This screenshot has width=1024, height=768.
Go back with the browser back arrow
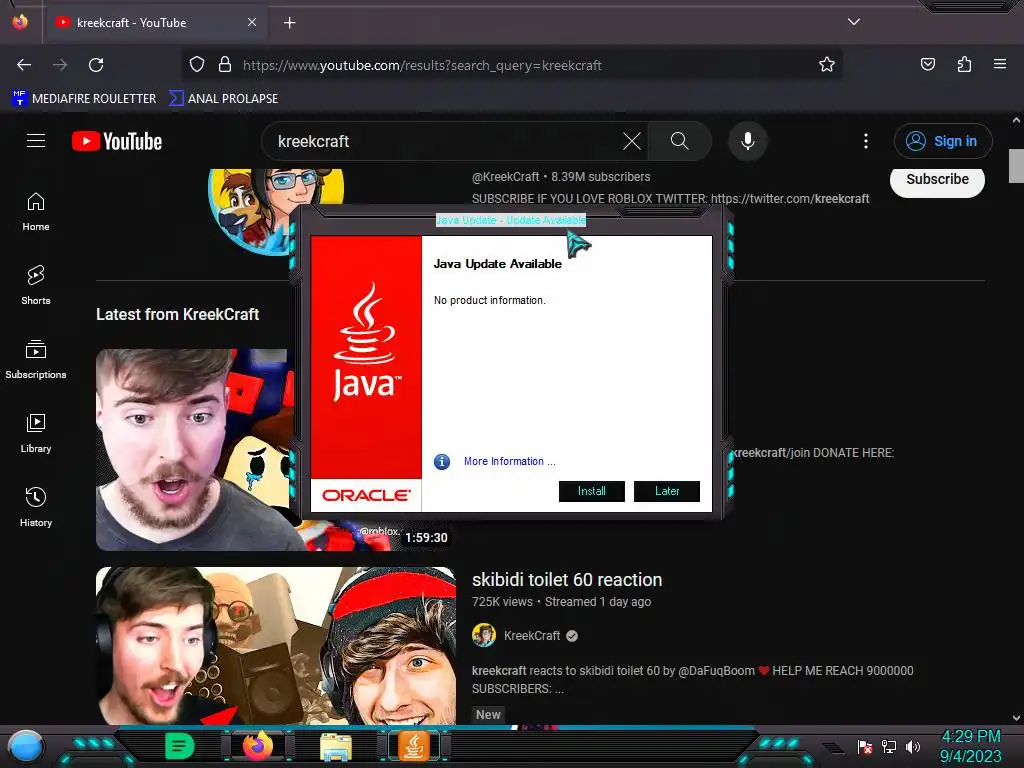[x=24, y=65]
